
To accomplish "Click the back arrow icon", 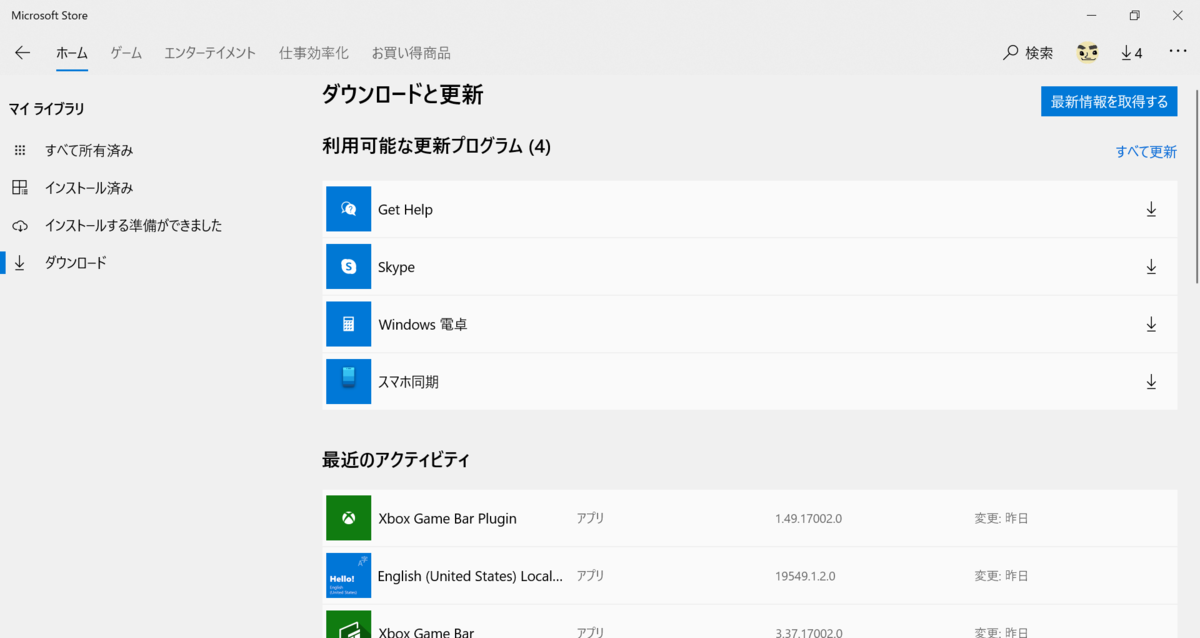I will click(23, 53).
